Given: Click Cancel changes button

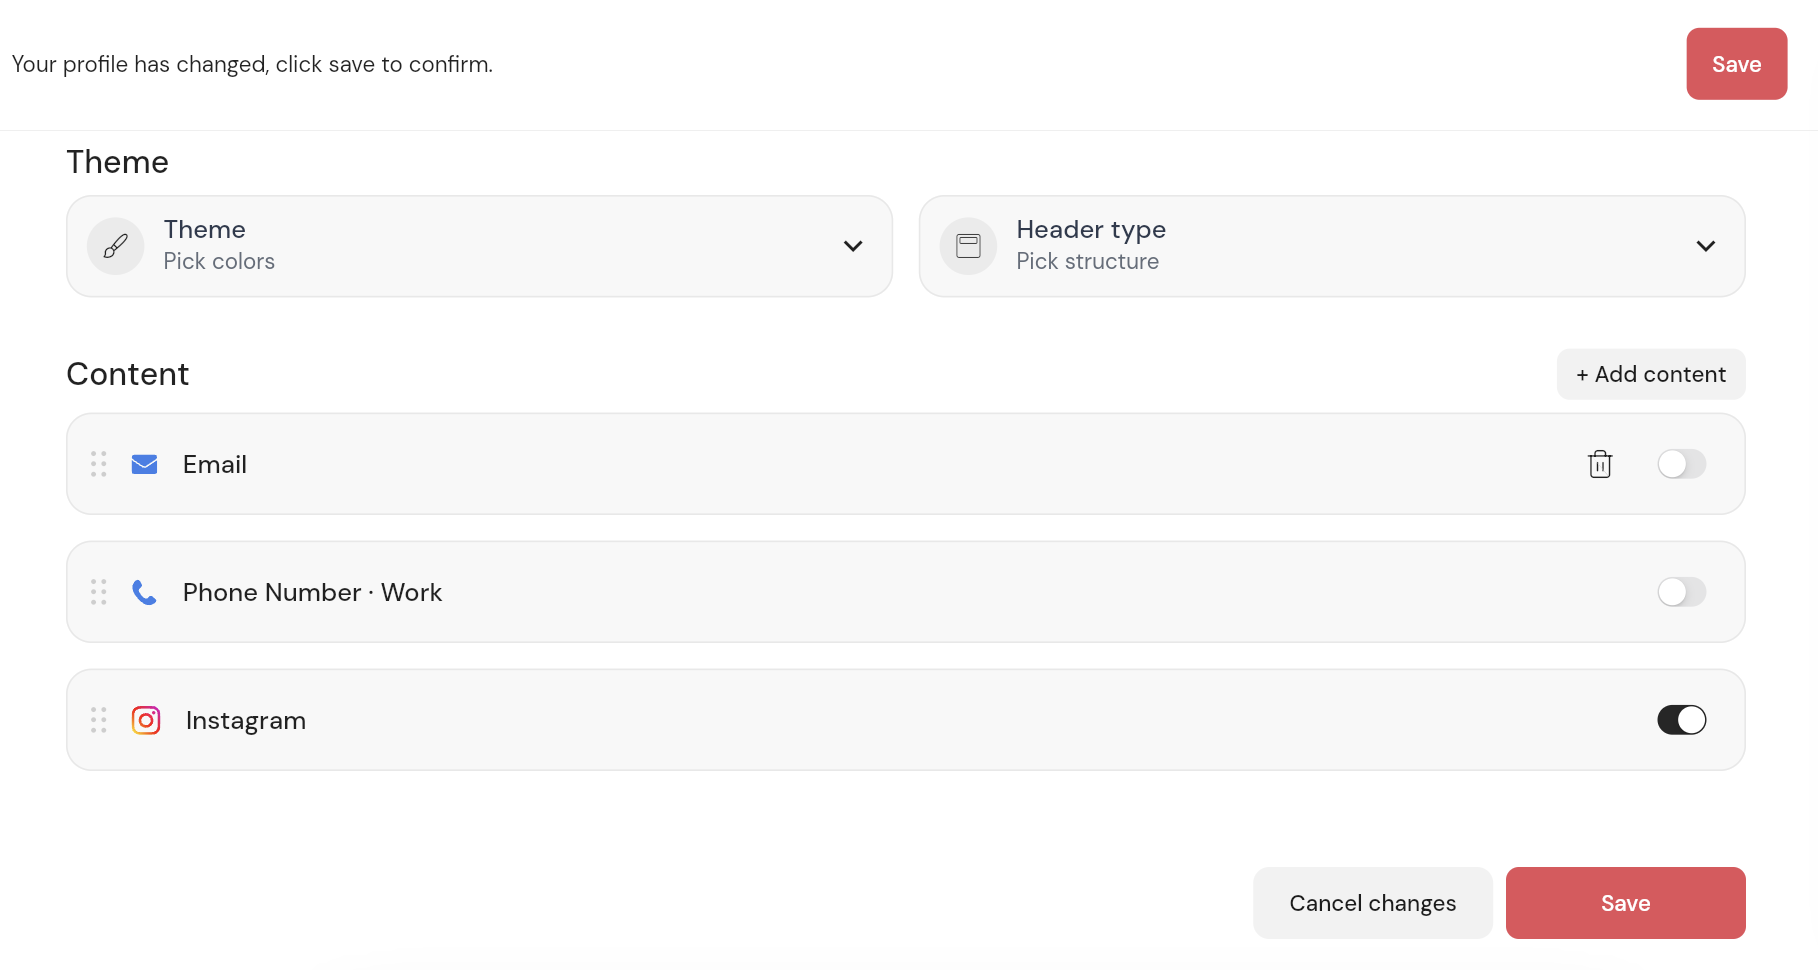Looking at the screenshot, I should [1372, 903].
